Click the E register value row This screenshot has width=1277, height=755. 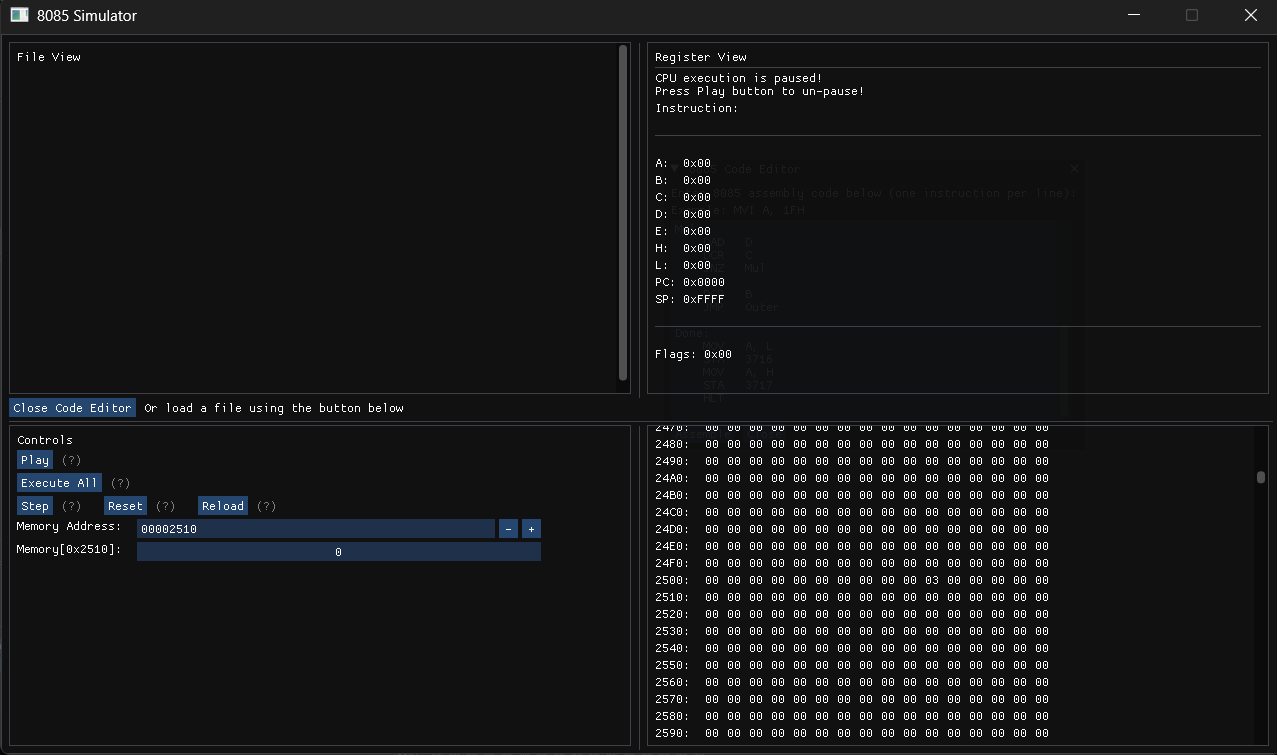(683, 231)
